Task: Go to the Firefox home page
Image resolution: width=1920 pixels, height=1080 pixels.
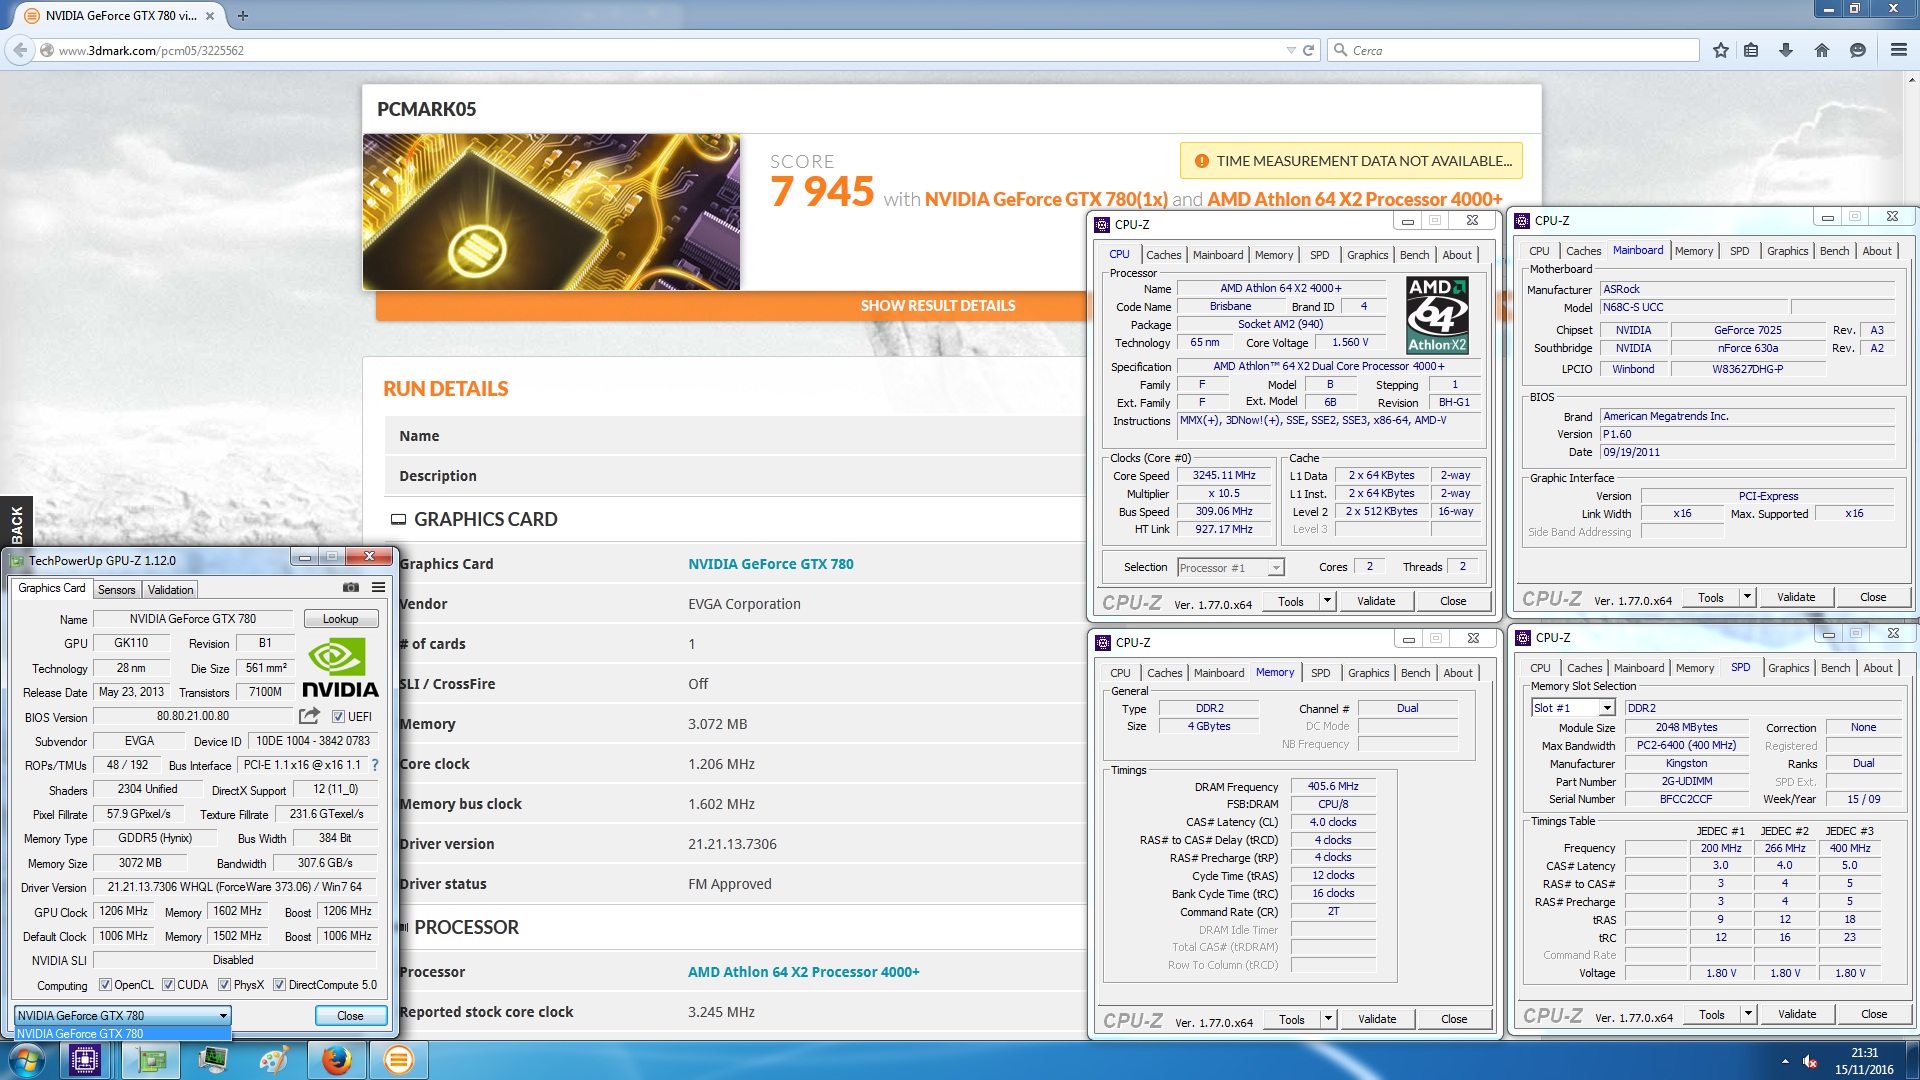Action: point(1822,50)
